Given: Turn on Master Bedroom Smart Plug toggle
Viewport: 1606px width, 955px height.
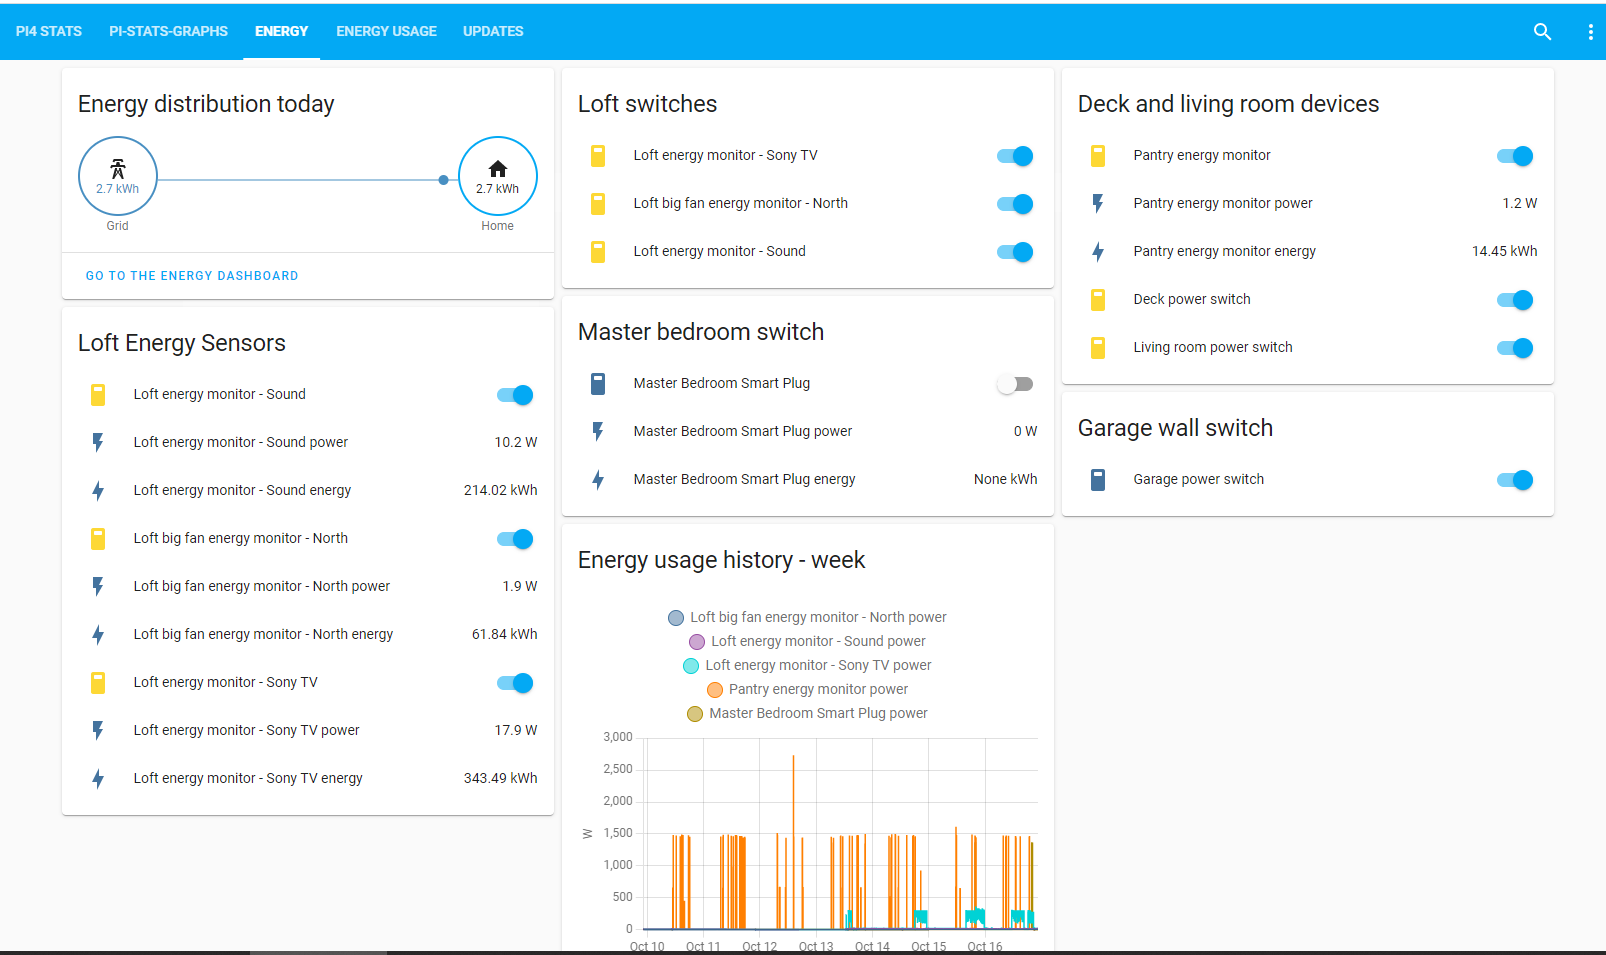Looking at the screenshot, I should pyautogui.click(x=1015, y=384).
